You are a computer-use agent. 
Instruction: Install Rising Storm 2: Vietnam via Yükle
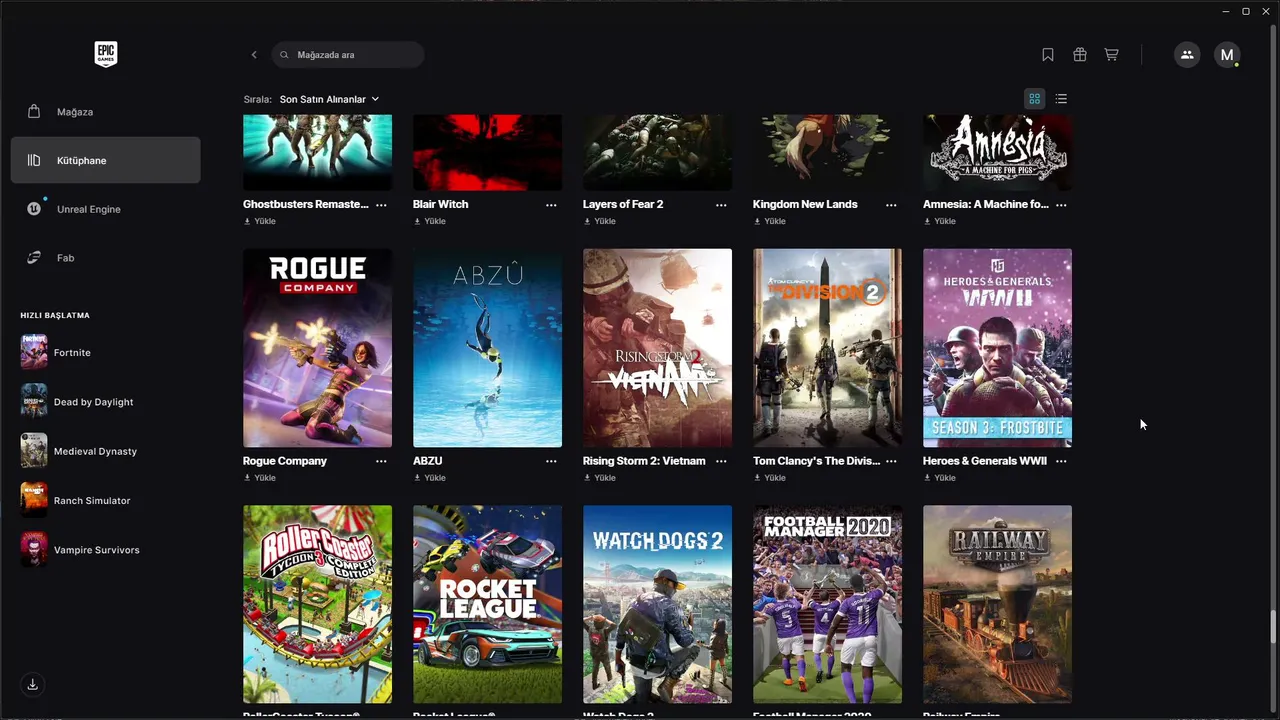(x=600, y=478)
